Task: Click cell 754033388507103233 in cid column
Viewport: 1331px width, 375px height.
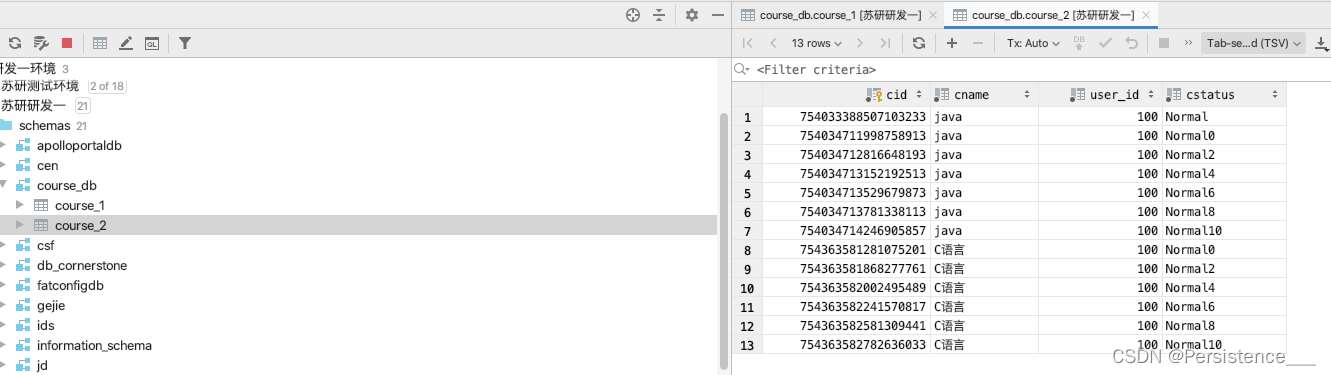Action: click(x=846, y=117)
